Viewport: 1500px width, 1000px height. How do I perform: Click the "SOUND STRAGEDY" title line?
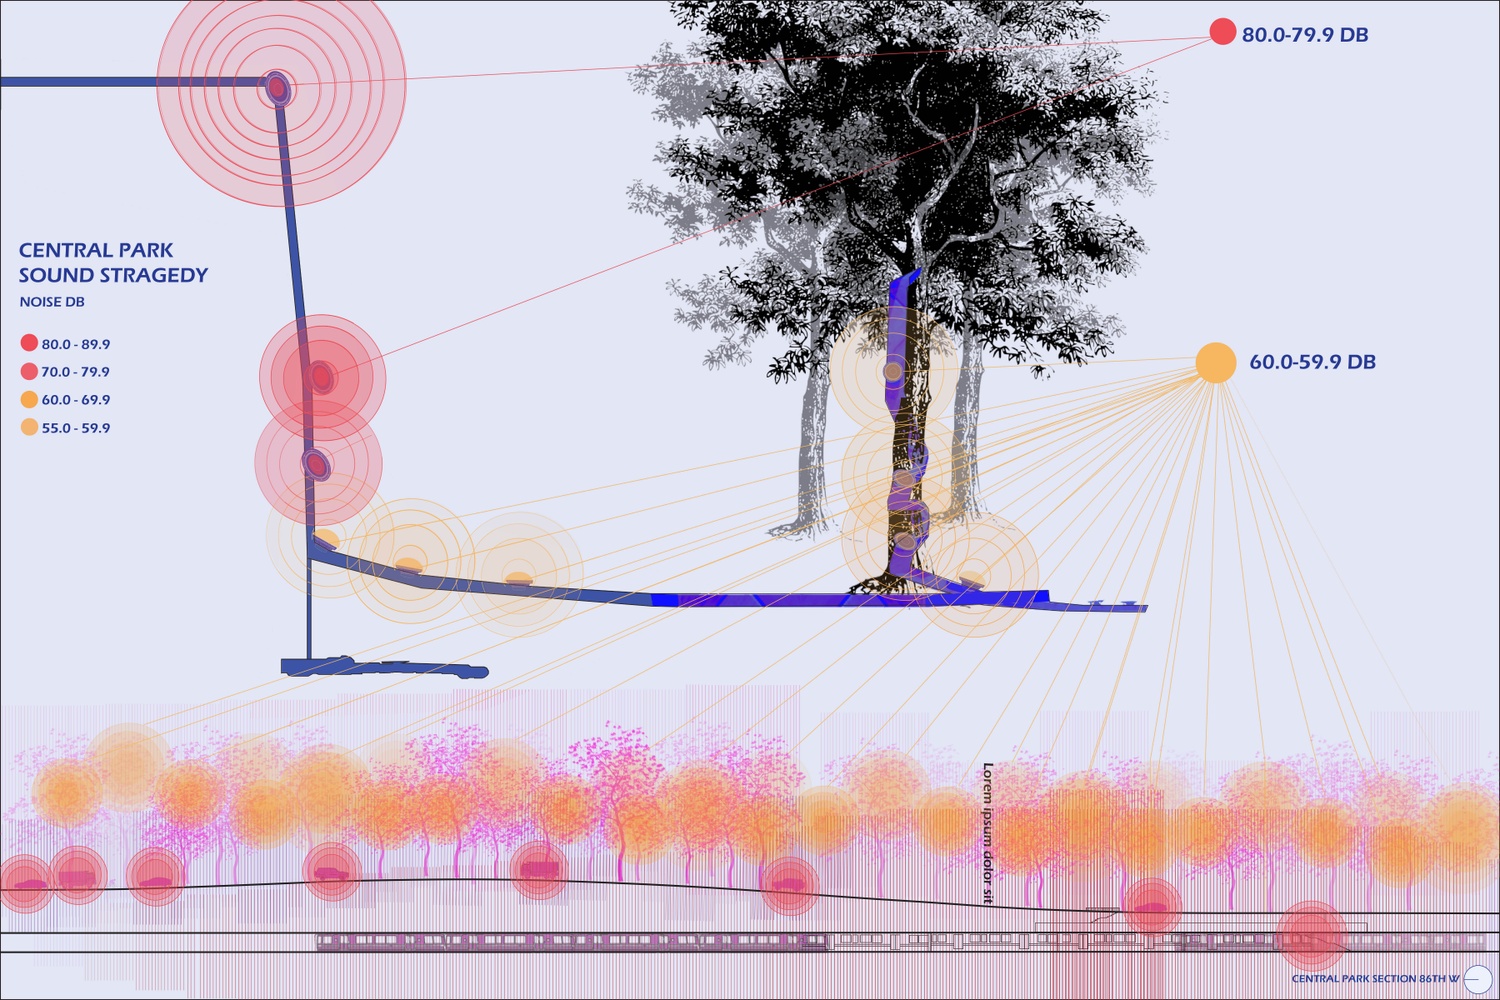pos(113,275)
